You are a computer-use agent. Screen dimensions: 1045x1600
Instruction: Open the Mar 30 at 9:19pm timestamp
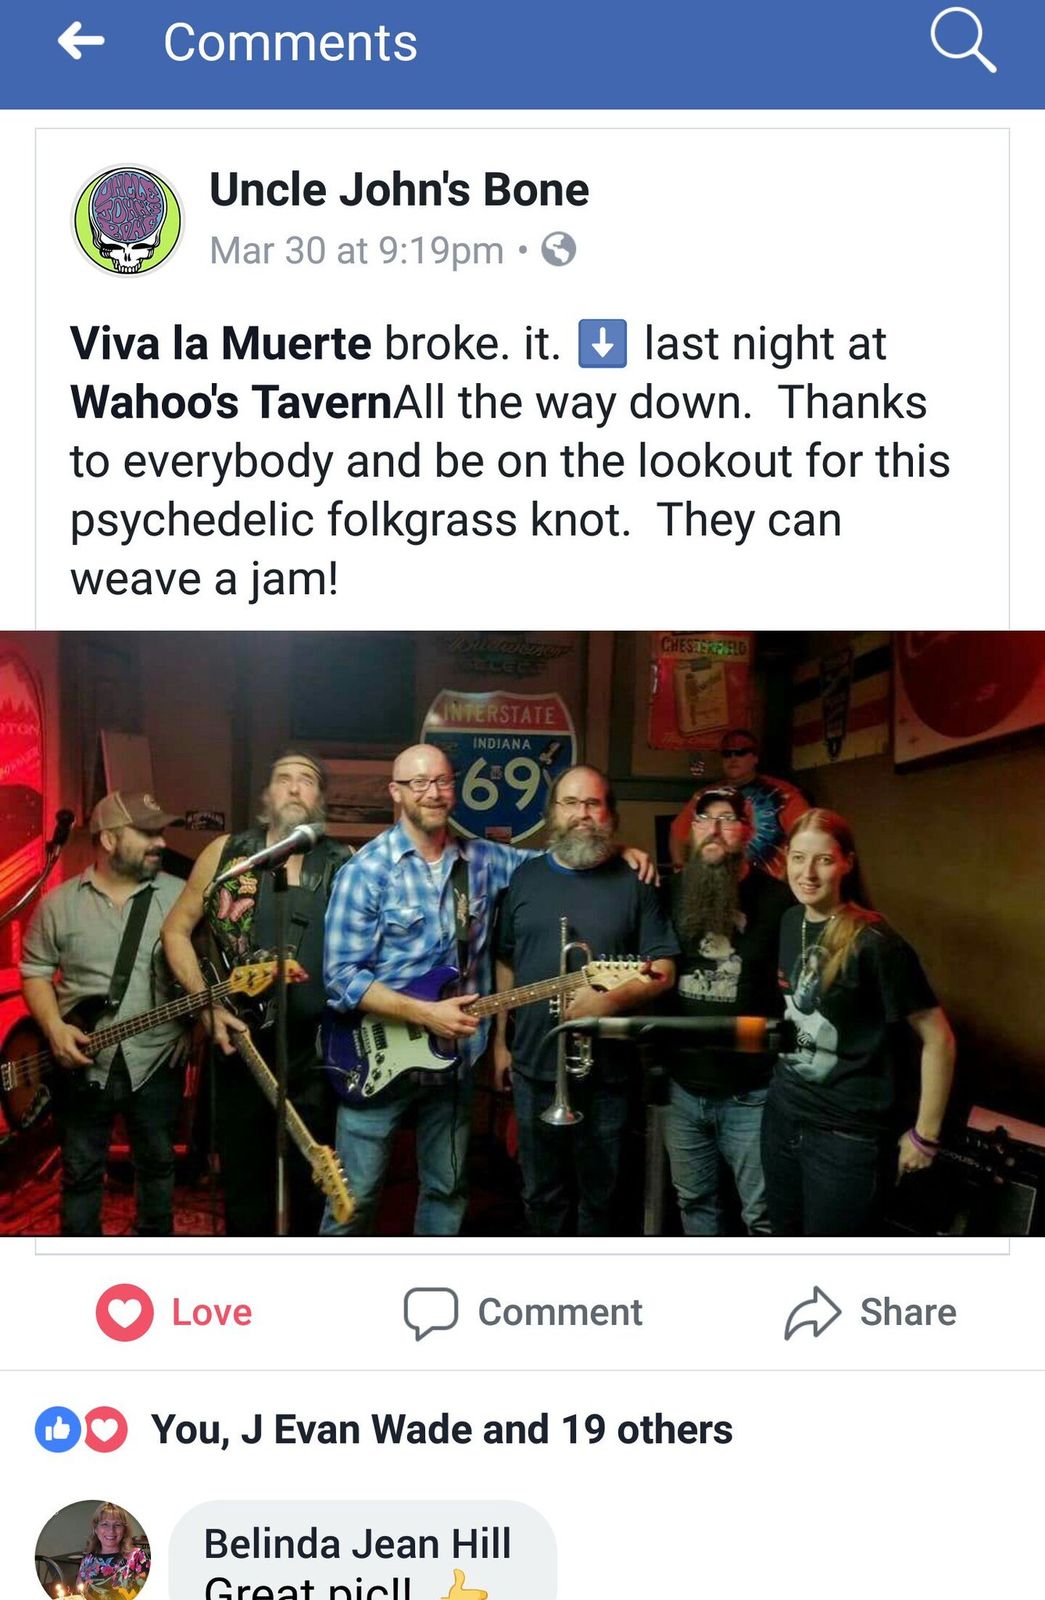click(356, 250)
